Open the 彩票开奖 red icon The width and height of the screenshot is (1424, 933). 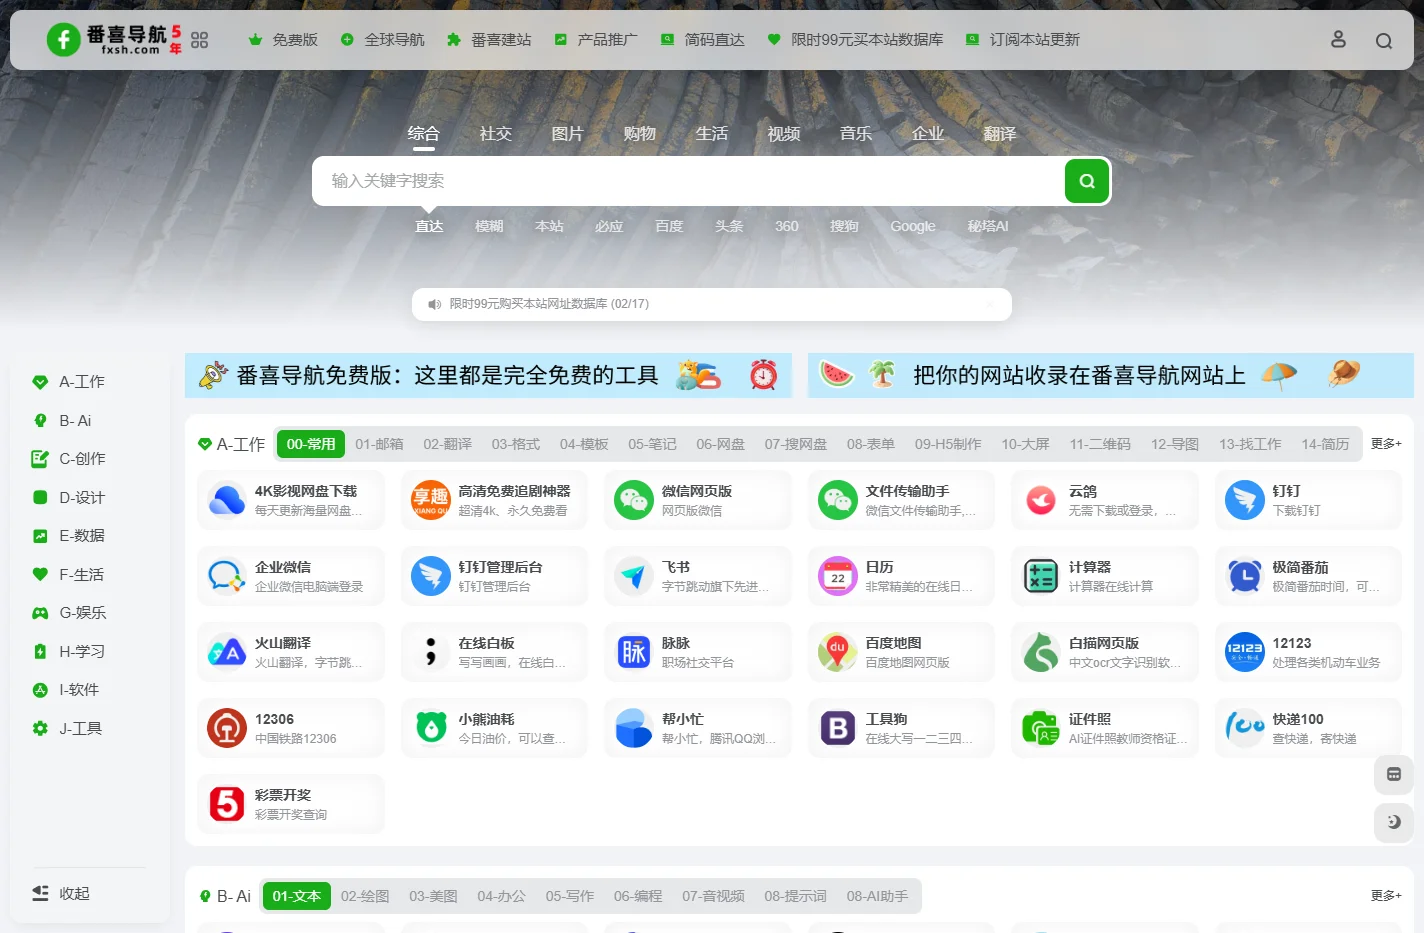[x=227, y=804]
